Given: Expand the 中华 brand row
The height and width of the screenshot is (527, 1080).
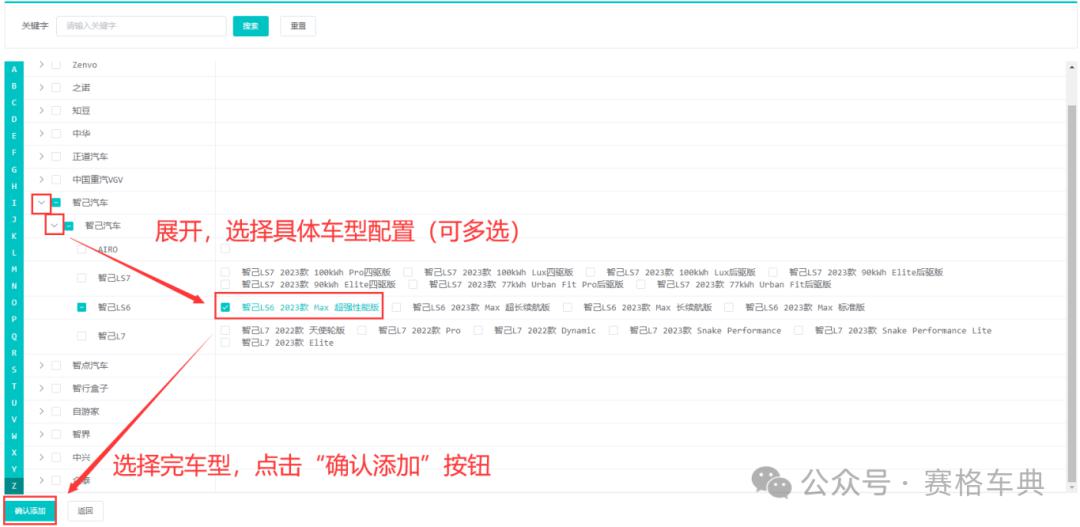Looking at the screenshot, I should click(x=41, y=133).
